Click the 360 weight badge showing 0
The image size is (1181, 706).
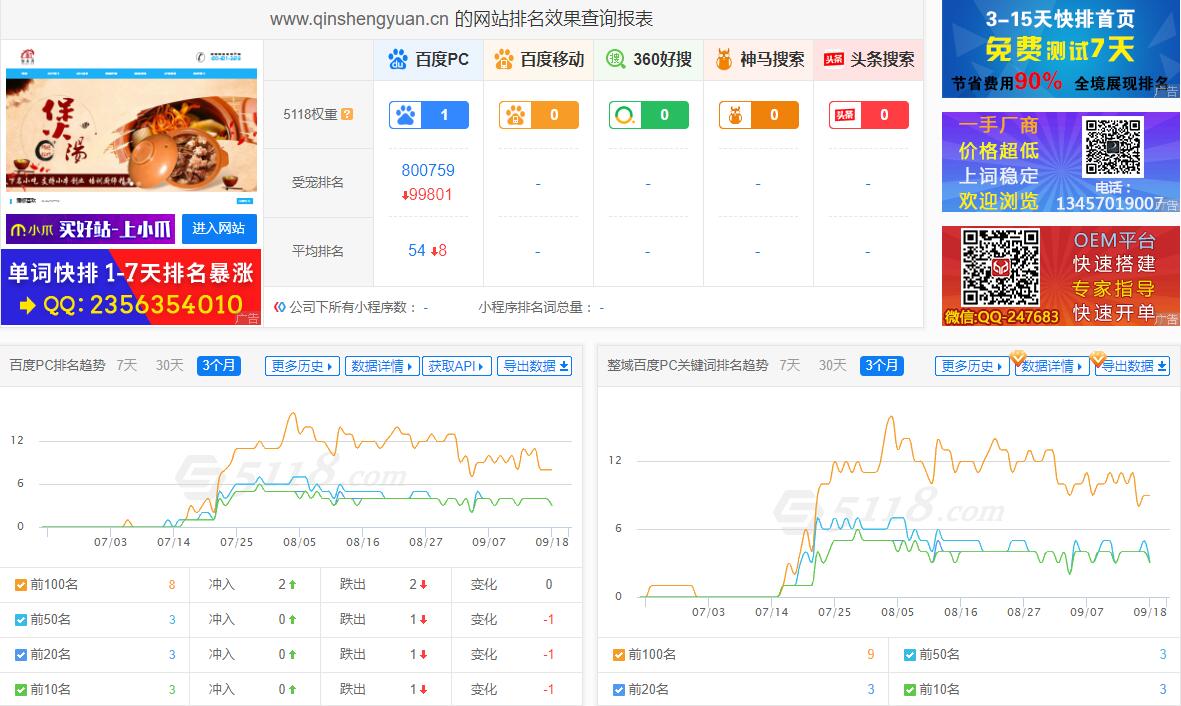[x=649, y=115]
